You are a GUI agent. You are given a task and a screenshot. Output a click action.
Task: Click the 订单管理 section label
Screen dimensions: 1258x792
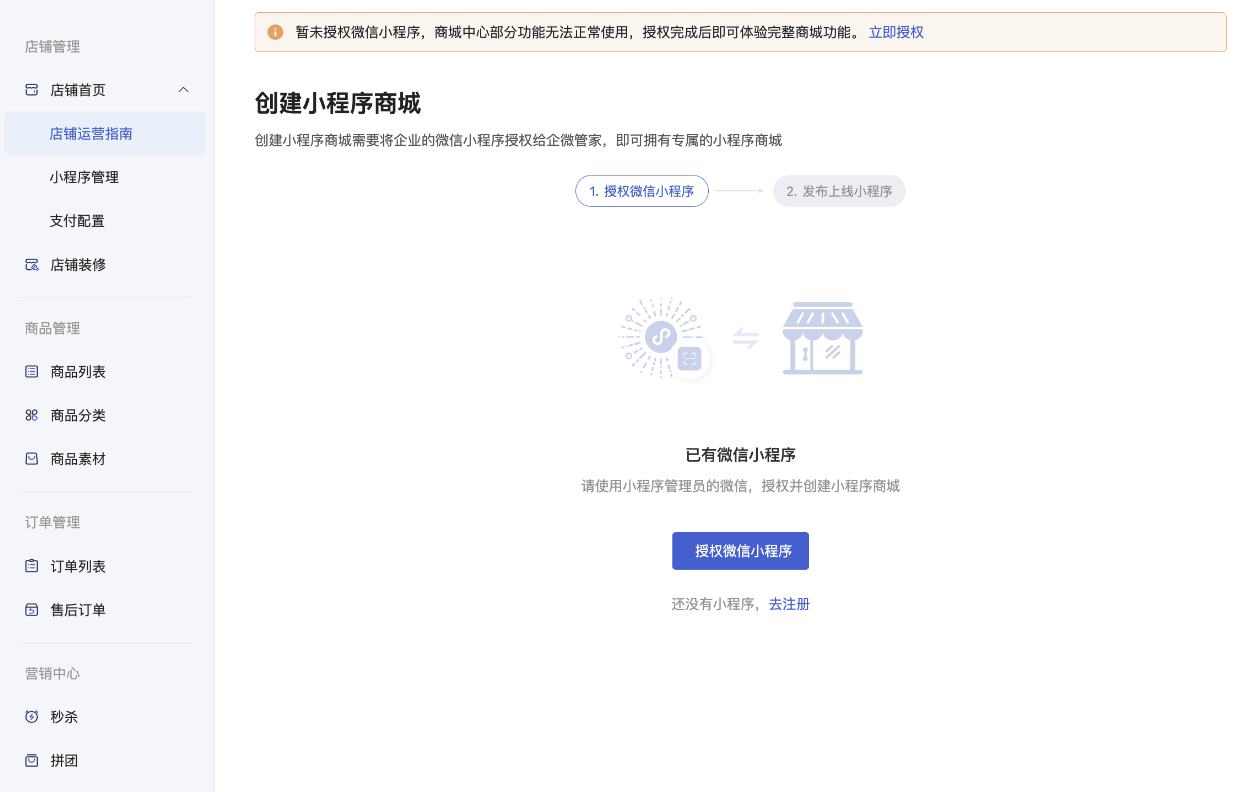[52, 522]
